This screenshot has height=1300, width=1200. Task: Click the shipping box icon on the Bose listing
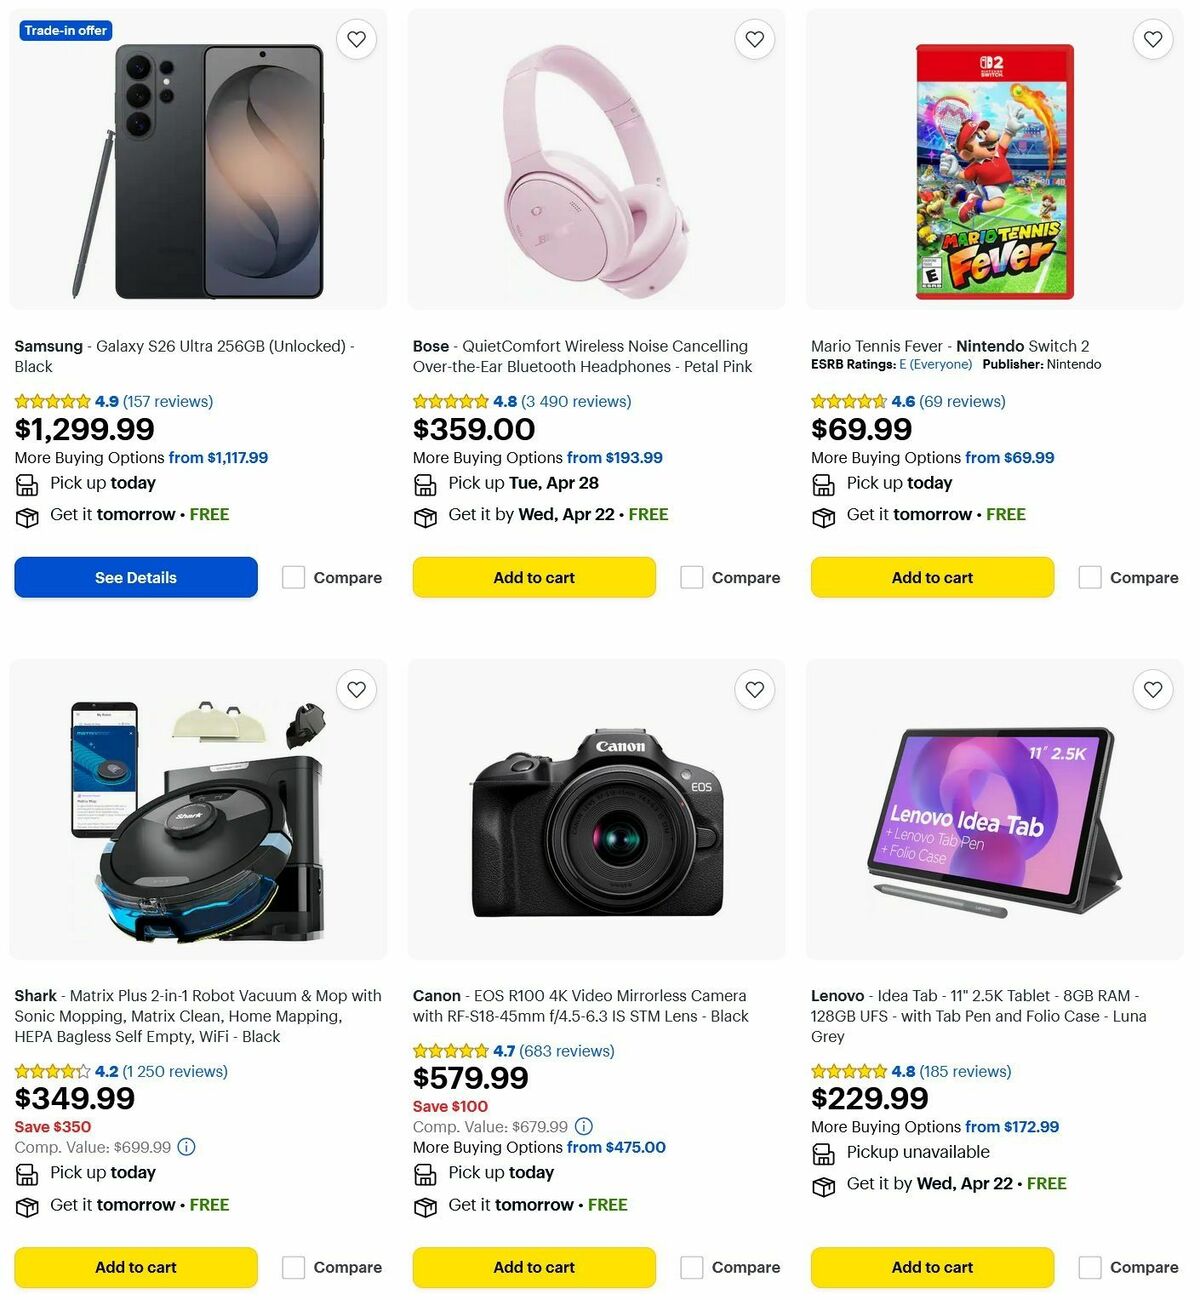pos(425,516)
